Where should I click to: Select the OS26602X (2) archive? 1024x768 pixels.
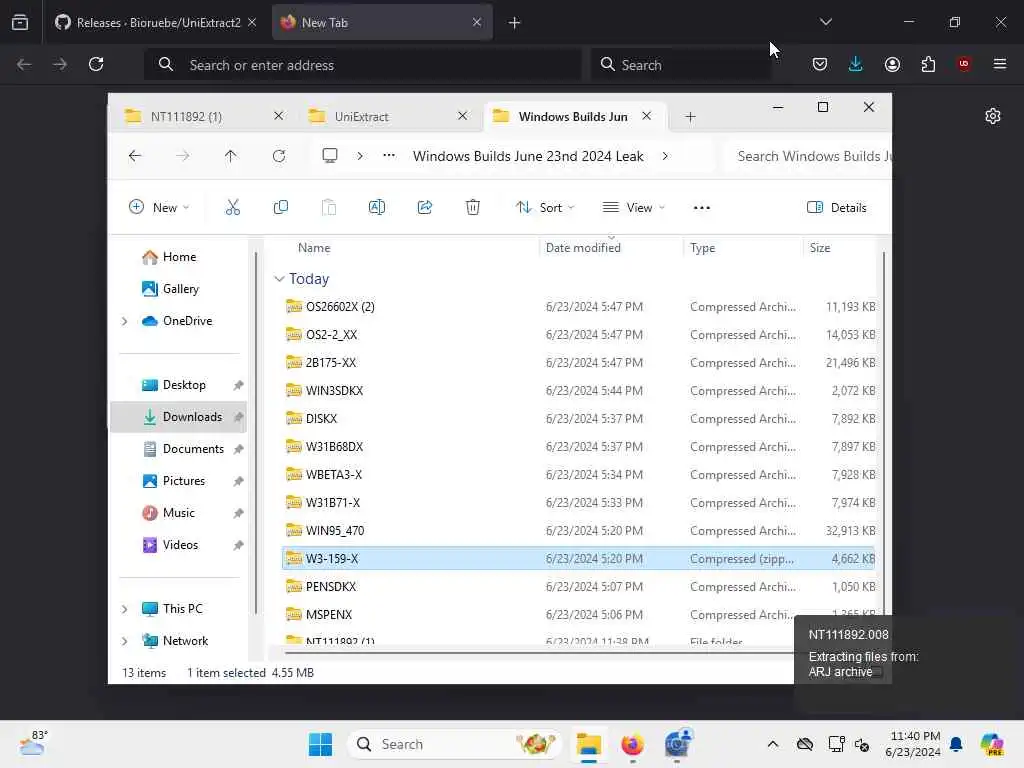(x=578, y=307)
